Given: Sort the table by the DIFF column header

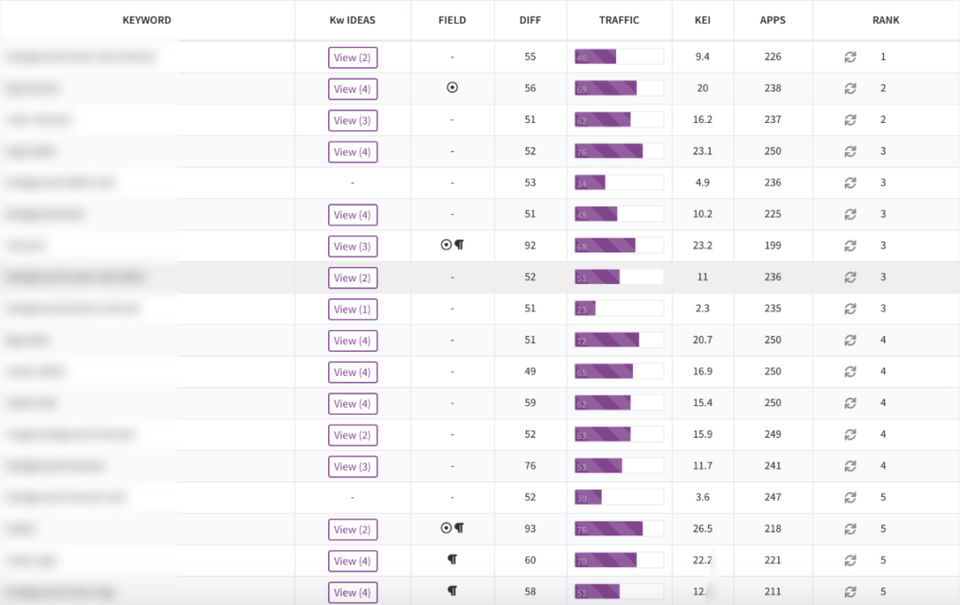Looking at the screenshot, I should (x=530, y=20).
